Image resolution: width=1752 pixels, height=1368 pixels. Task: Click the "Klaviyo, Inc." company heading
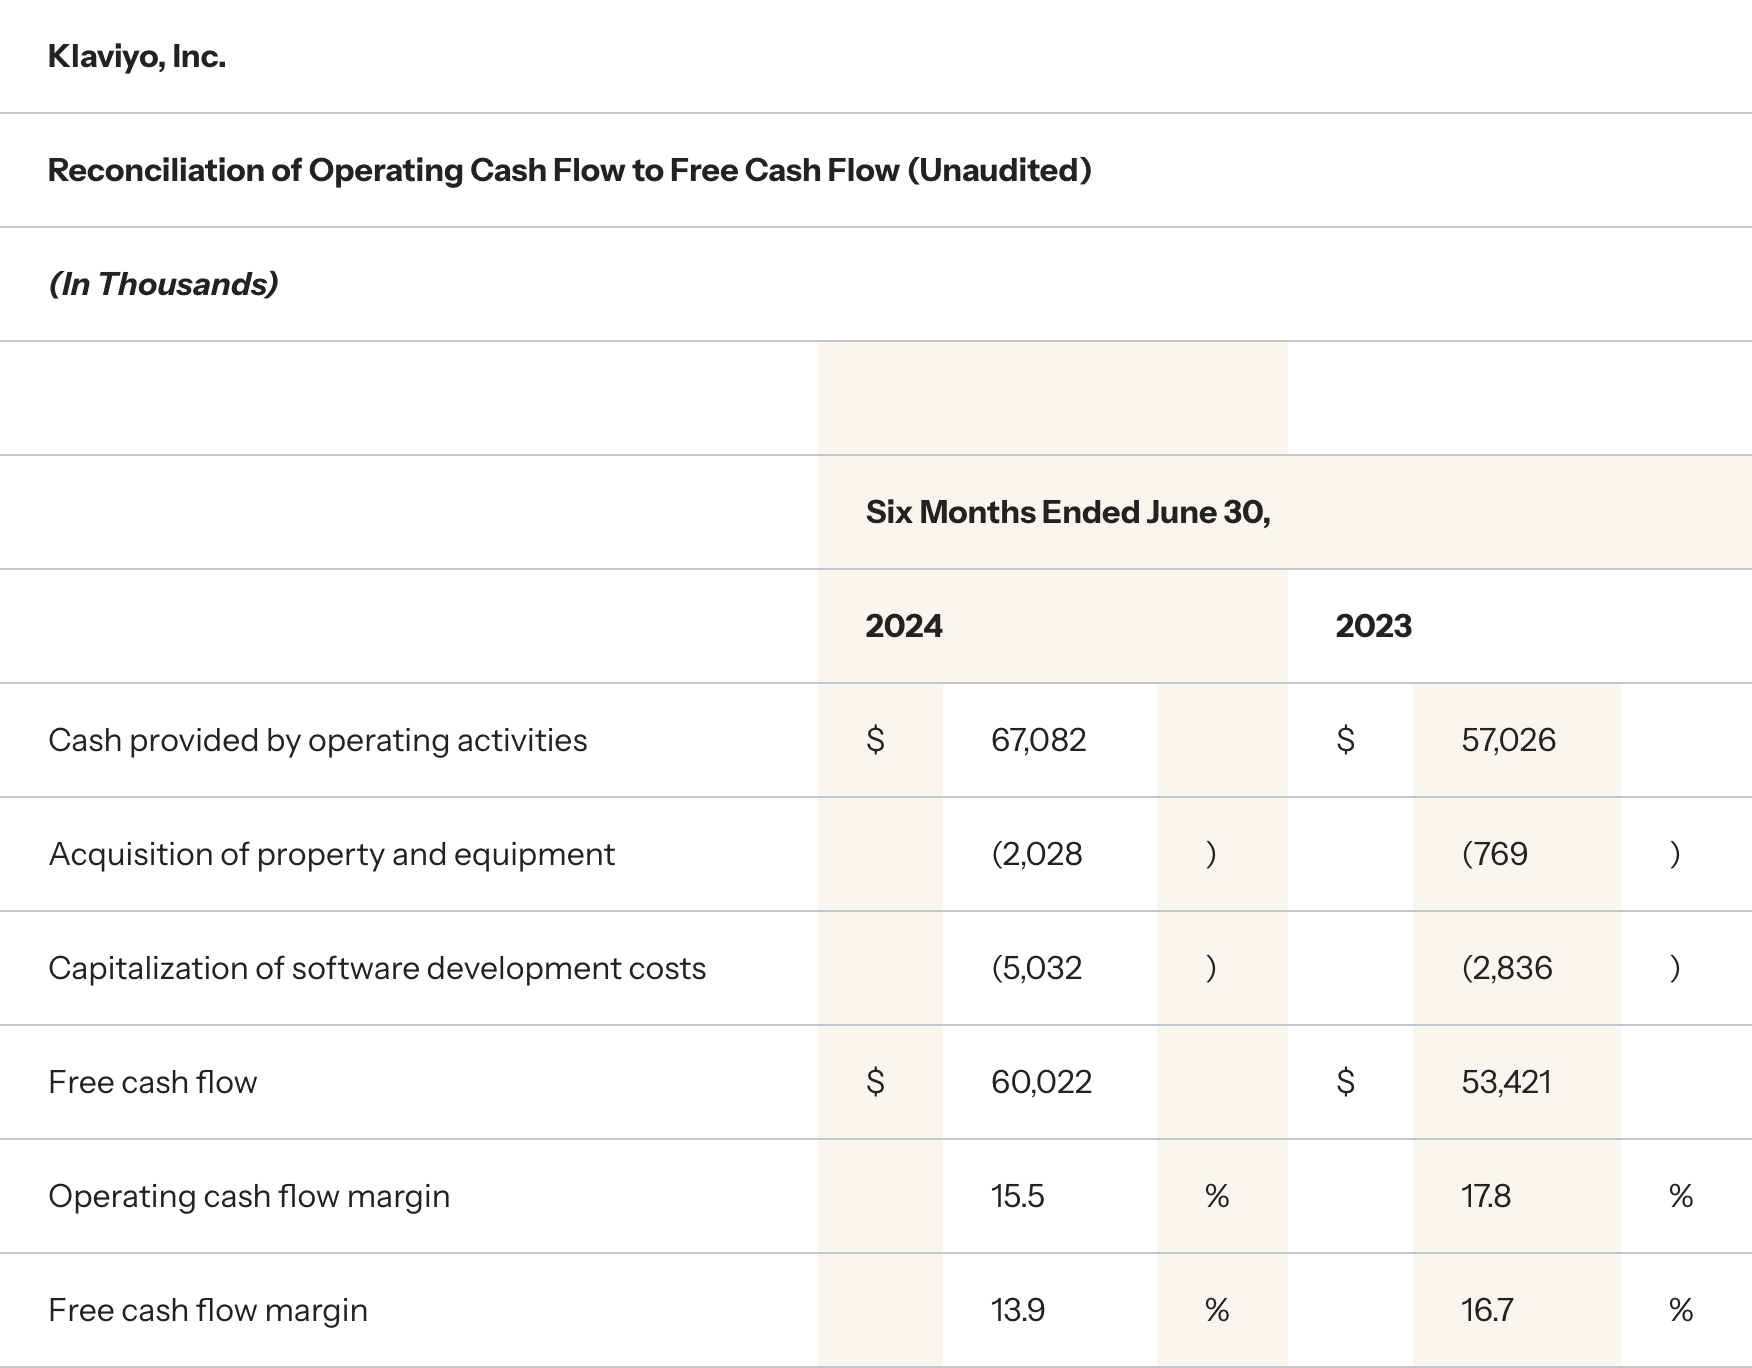(x=137, y=57)
